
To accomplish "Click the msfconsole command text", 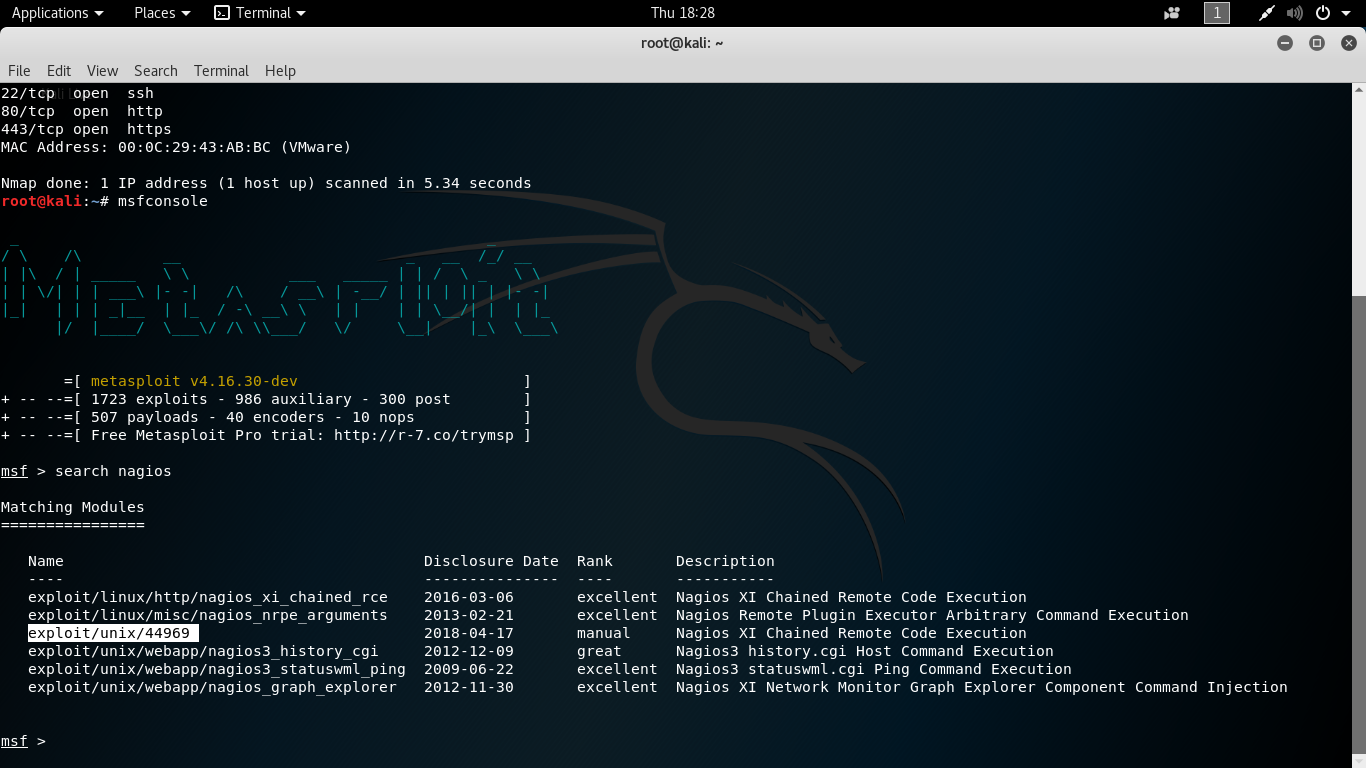I will [163, 201].
